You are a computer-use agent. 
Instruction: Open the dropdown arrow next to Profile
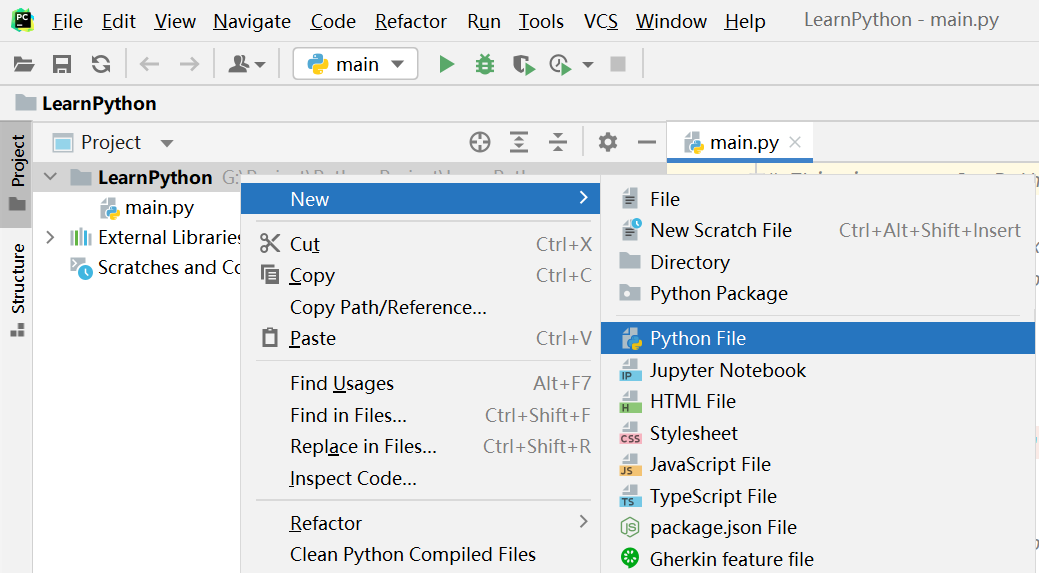point(588,65)
